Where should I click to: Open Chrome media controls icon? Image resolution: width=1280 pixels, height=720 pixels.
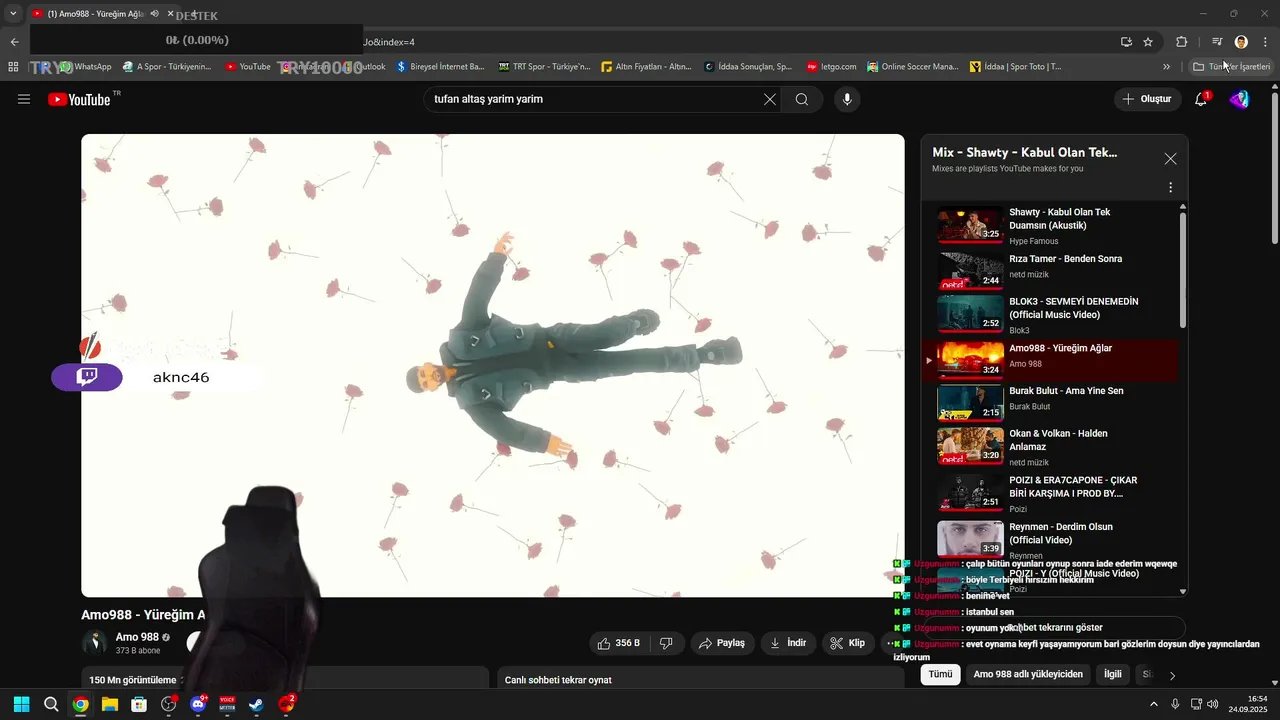click(x=1216, y=42)
